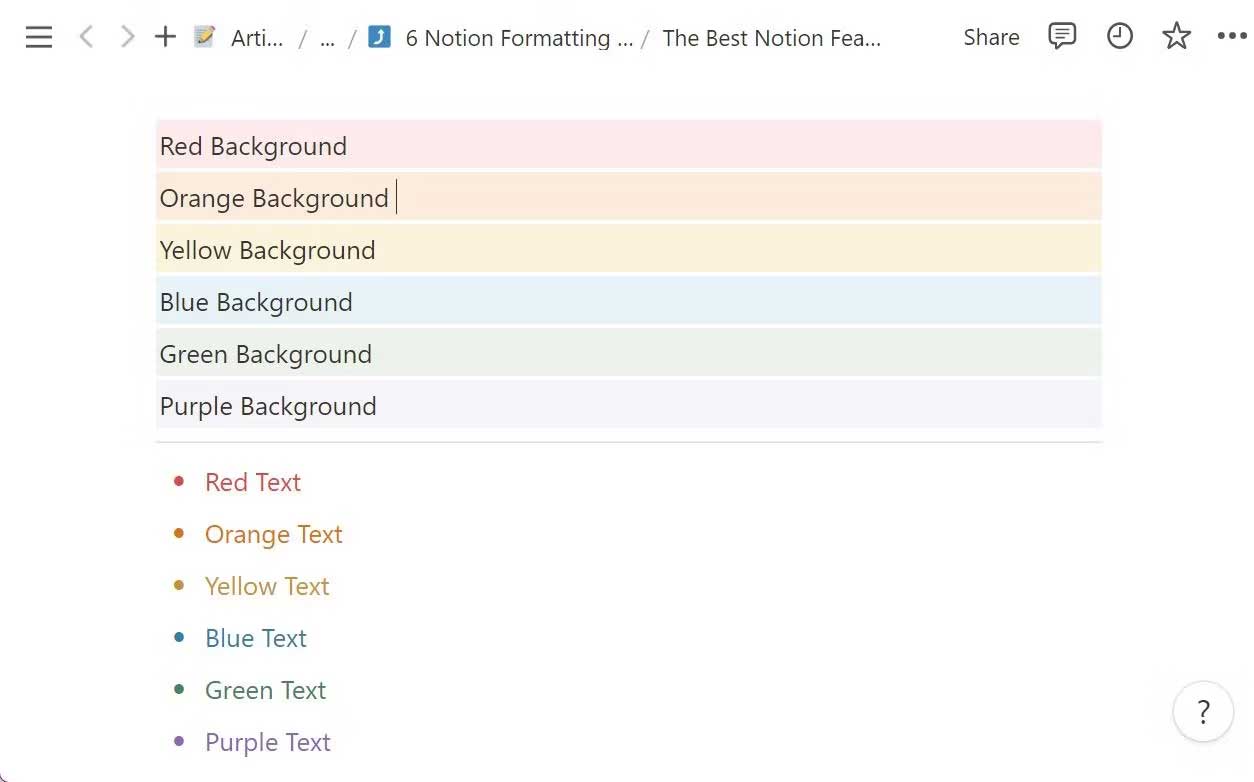This screenshot has width=1254, height=782.
Task: Open the 'Arti...' breadcrumb page
Action: (x=257, y=38)
